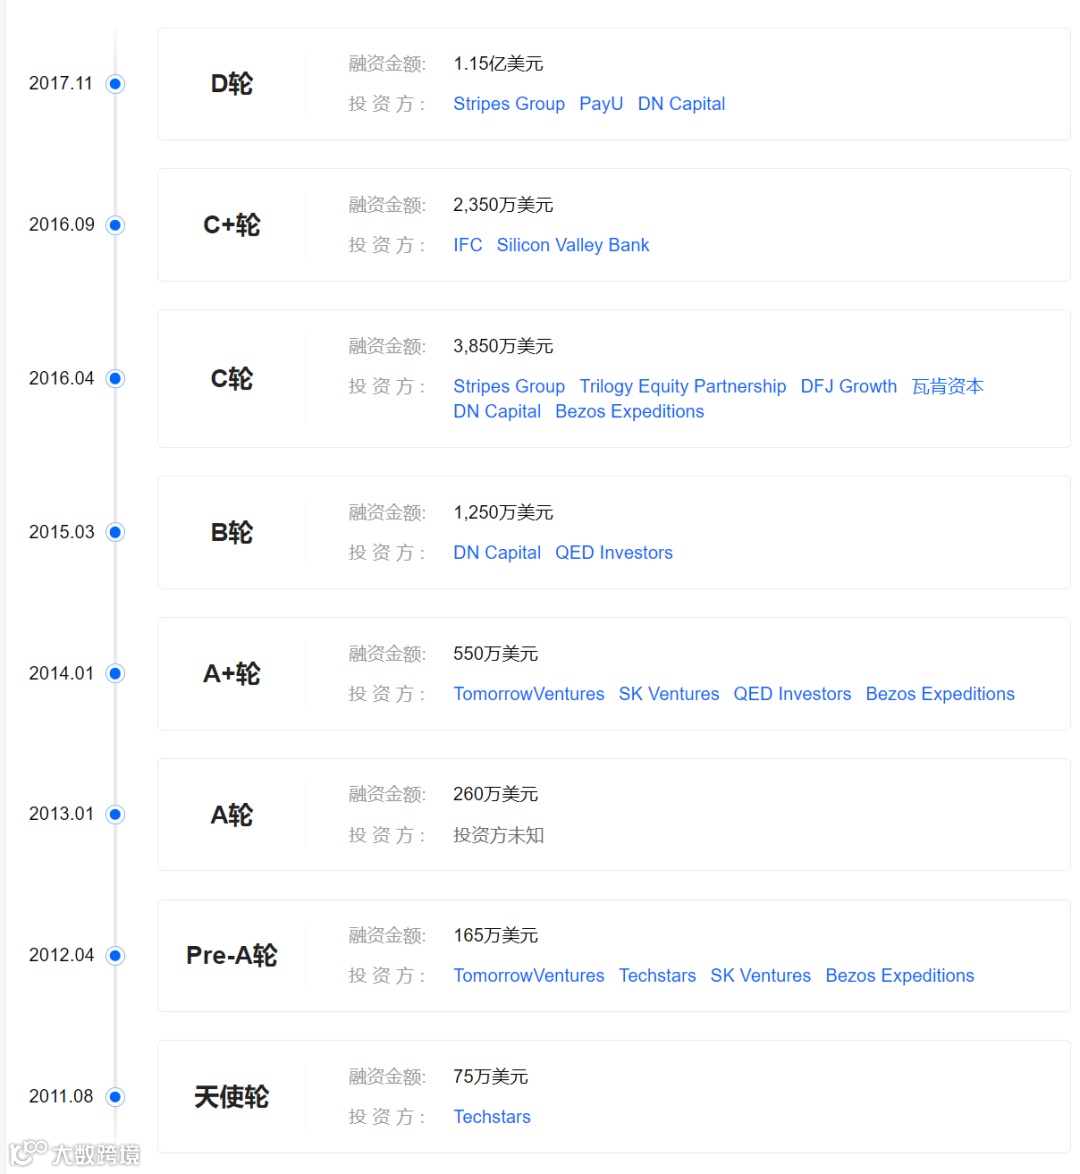
Task: Open SK Ventures link in Pre-A轮 row
Action: (760, 976)
